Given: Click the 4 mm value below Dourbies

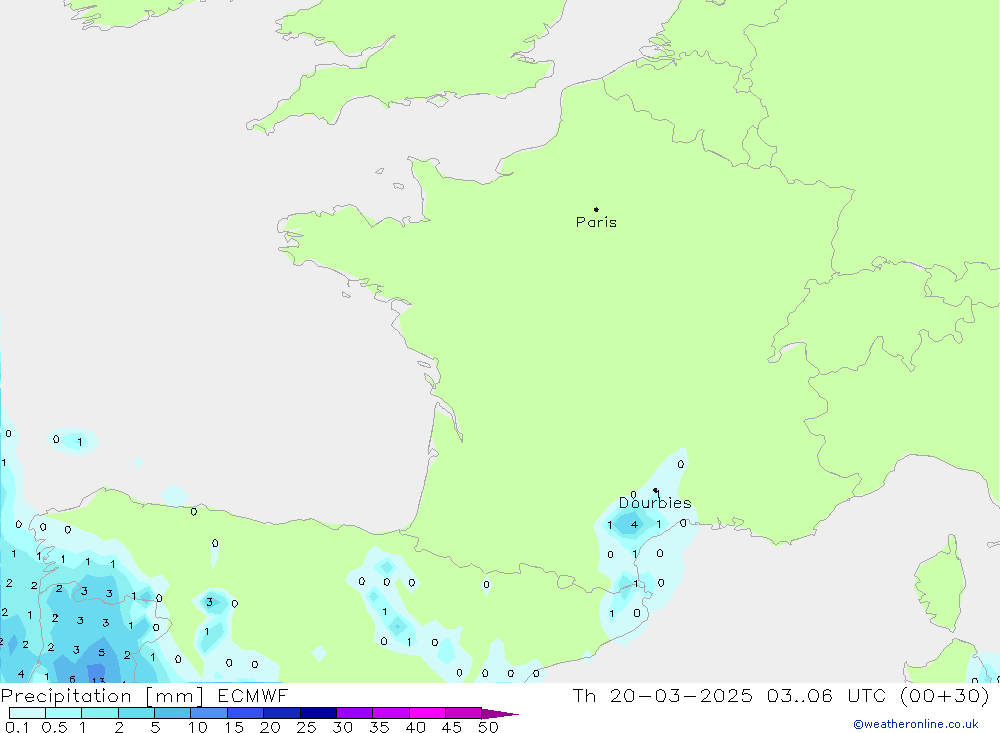Looking at the screenshot, I should pos(634,524).
